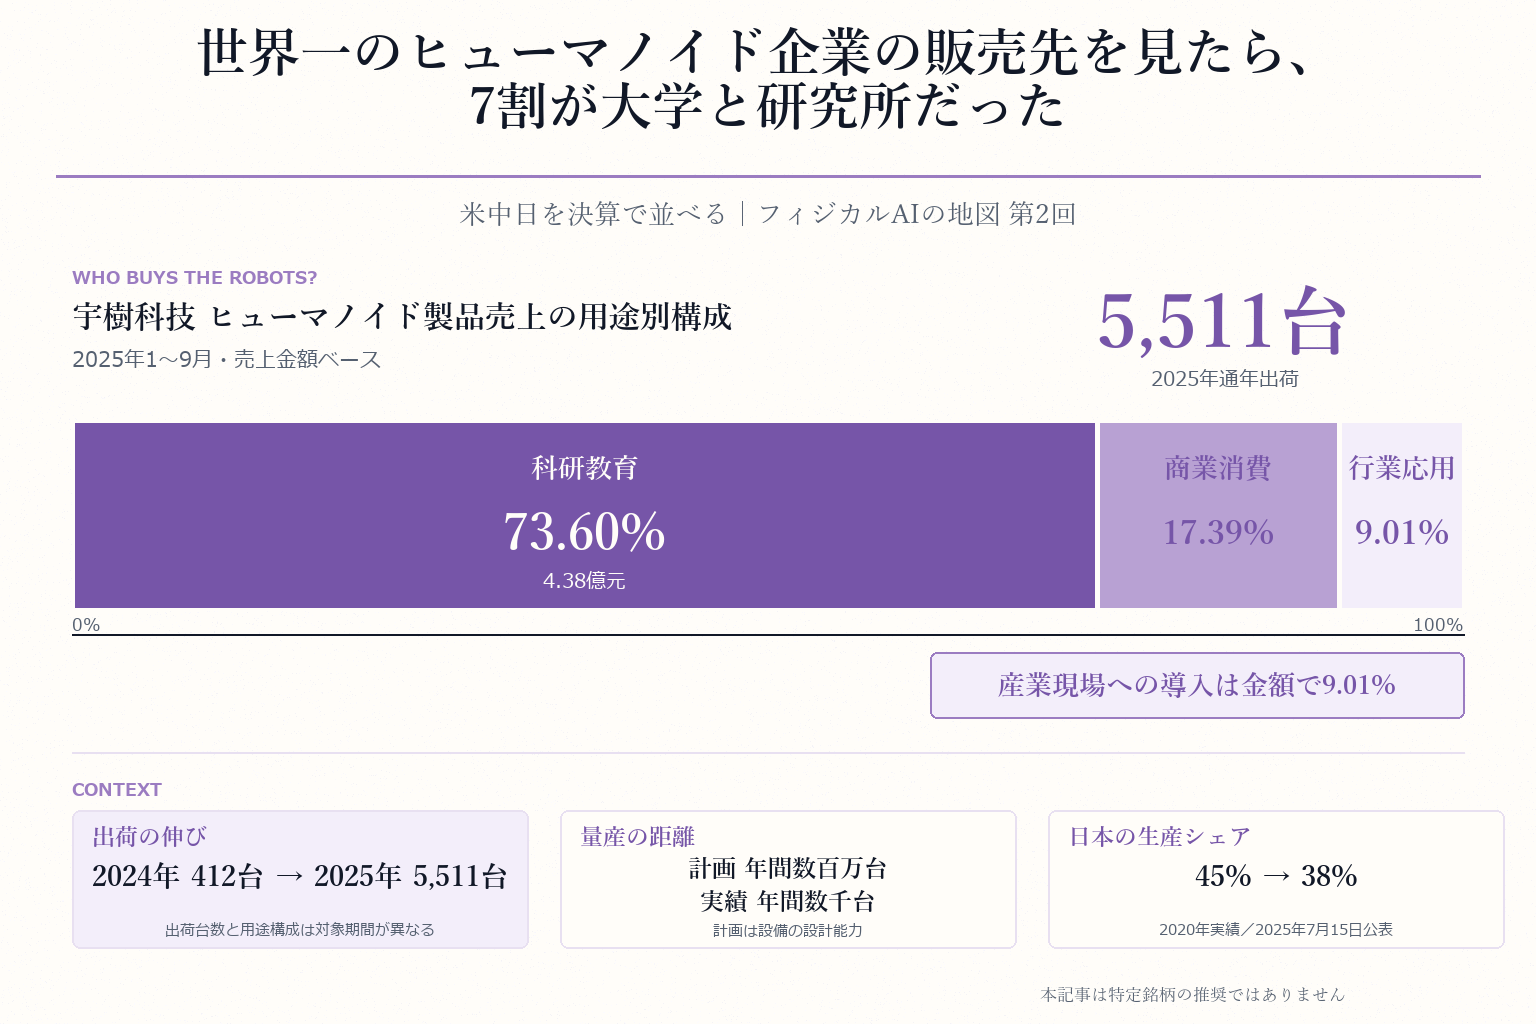Click the 2025年通年出荷 caption
This screenshot has height=1024, width=1536.
pyautogui.click(x=1225, y=379)
